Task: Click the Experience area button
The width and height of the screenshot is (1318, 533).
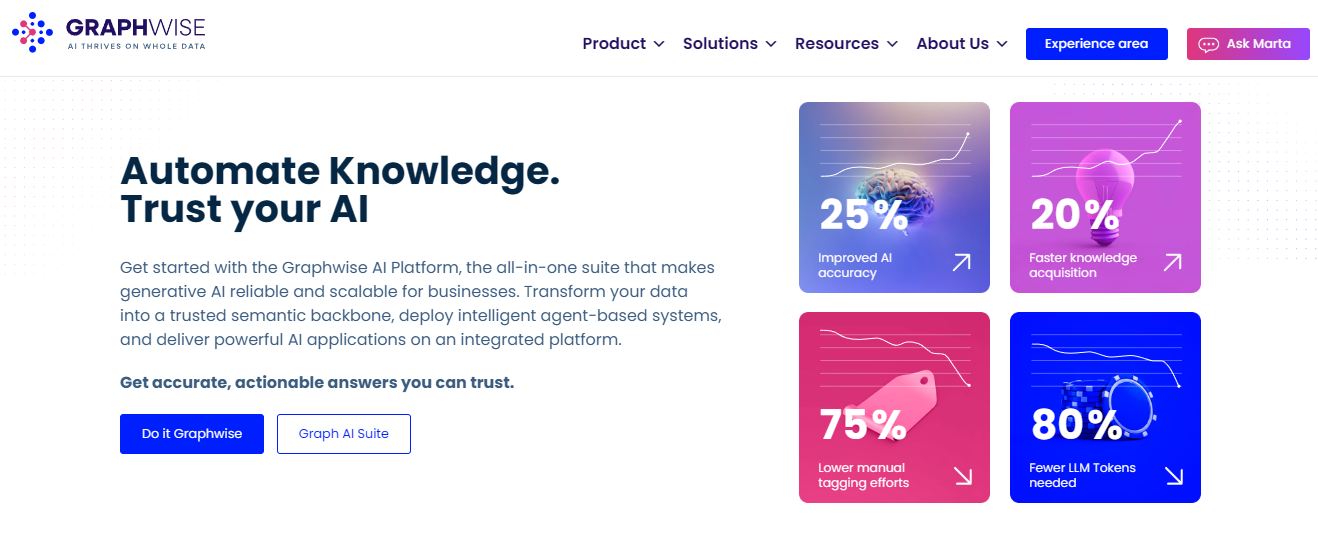Action: [1097, 44]
